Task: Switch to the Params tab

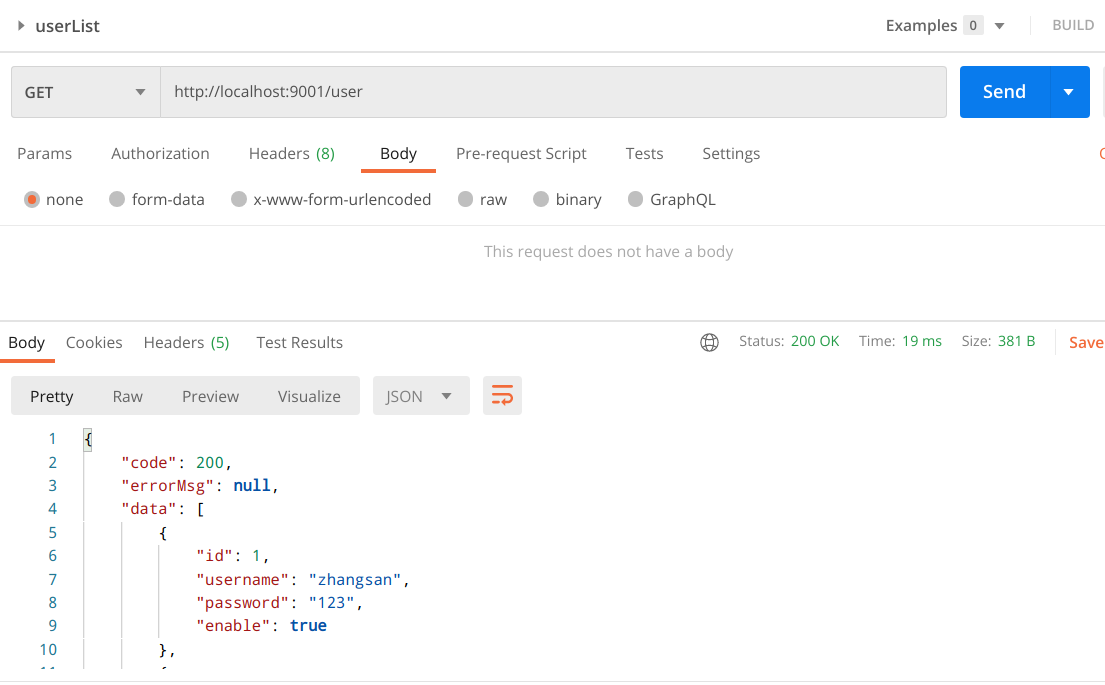Action: click(45, 154)
